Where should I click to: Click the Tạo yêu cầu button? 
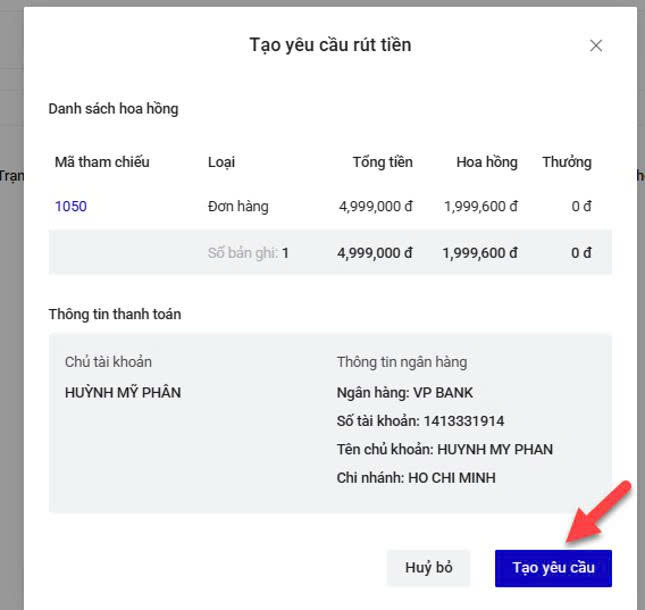click(553, 568)
